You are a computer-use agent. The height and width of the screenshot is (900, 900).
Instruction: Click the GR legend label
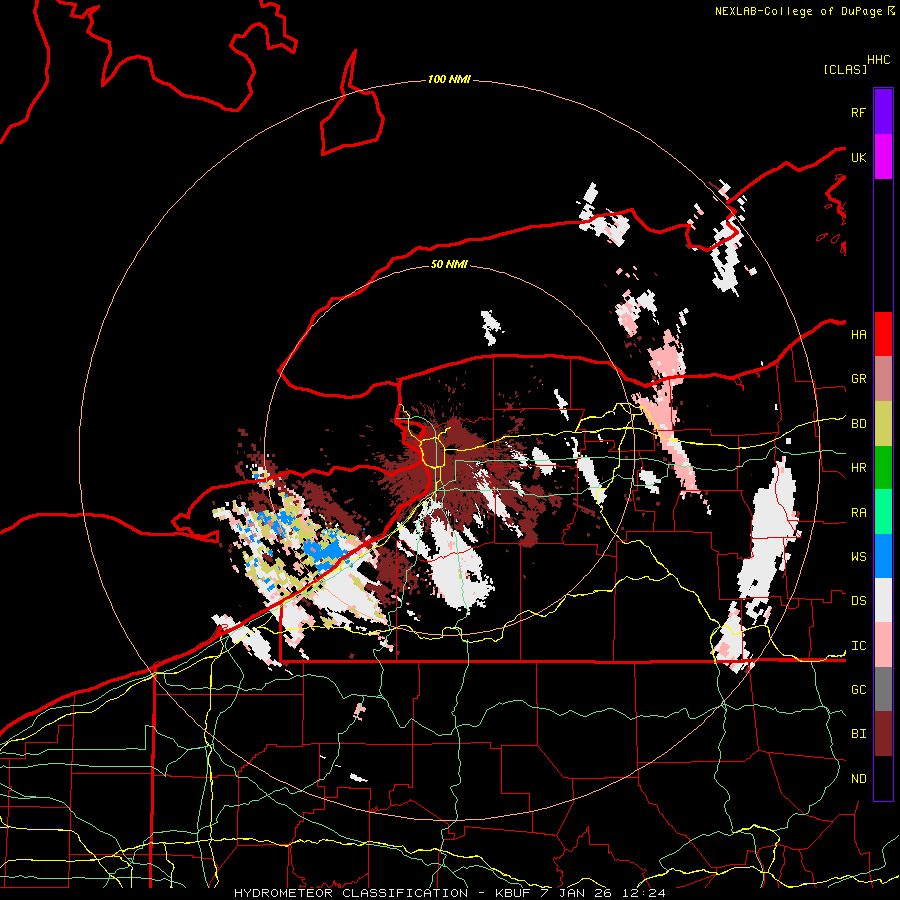pos(858,379)
